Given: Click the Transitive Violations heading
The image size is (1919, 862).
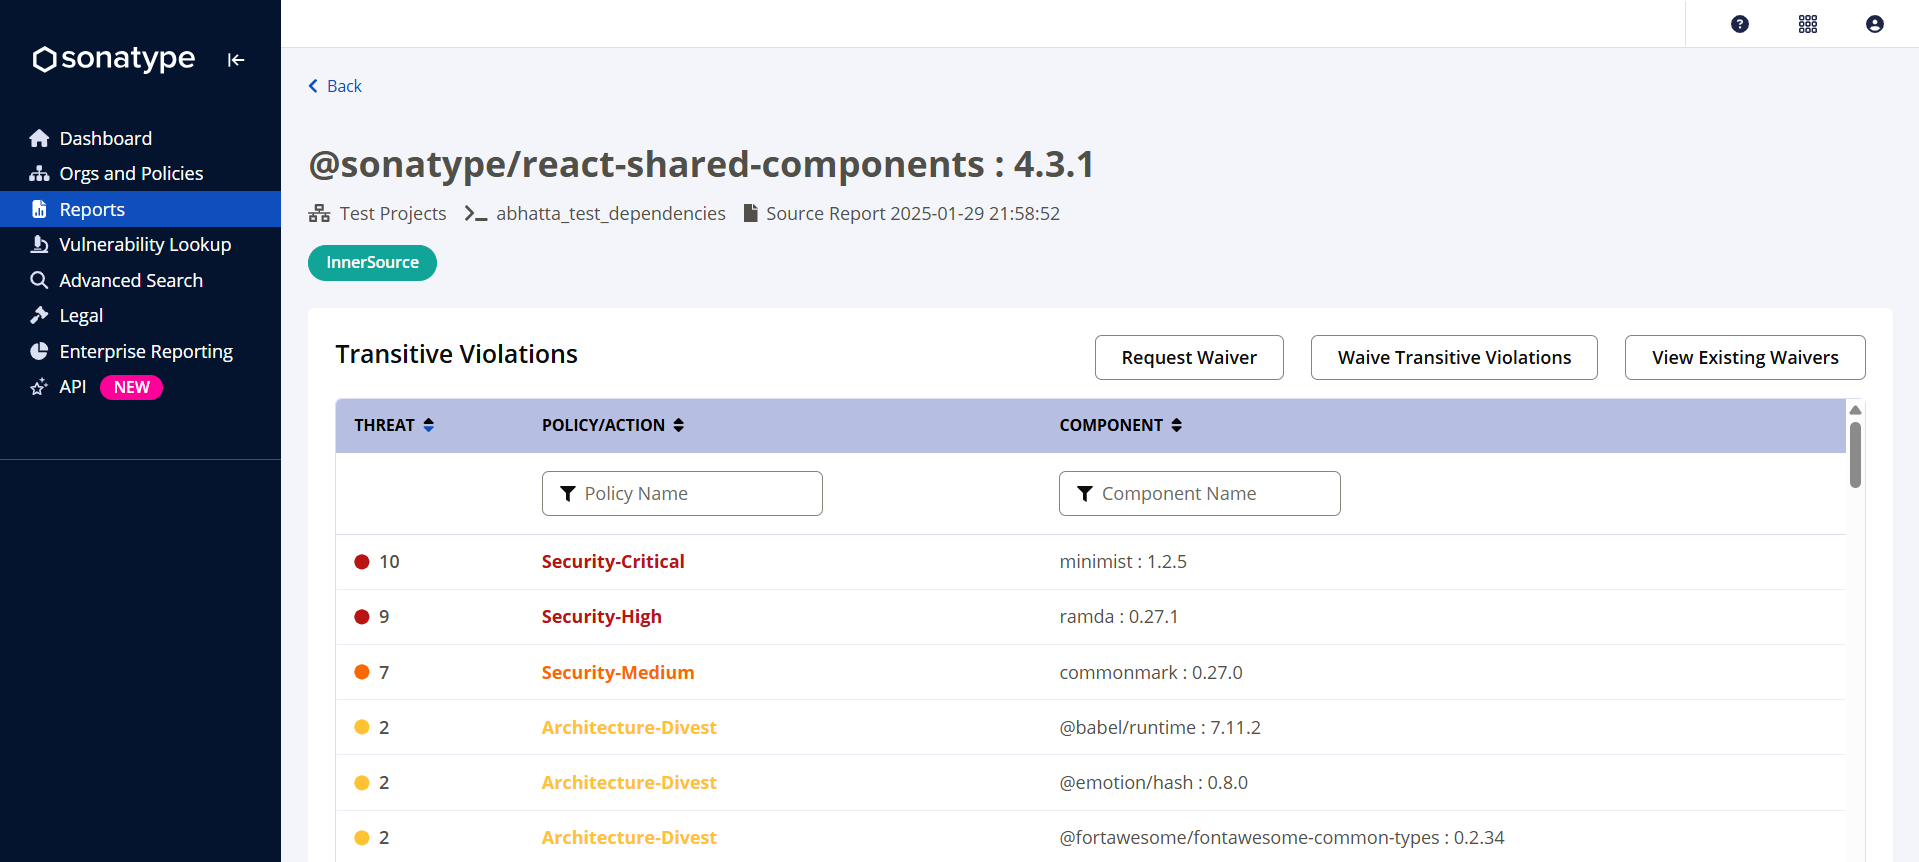Looking at the screenshot, I should (456, 354).
